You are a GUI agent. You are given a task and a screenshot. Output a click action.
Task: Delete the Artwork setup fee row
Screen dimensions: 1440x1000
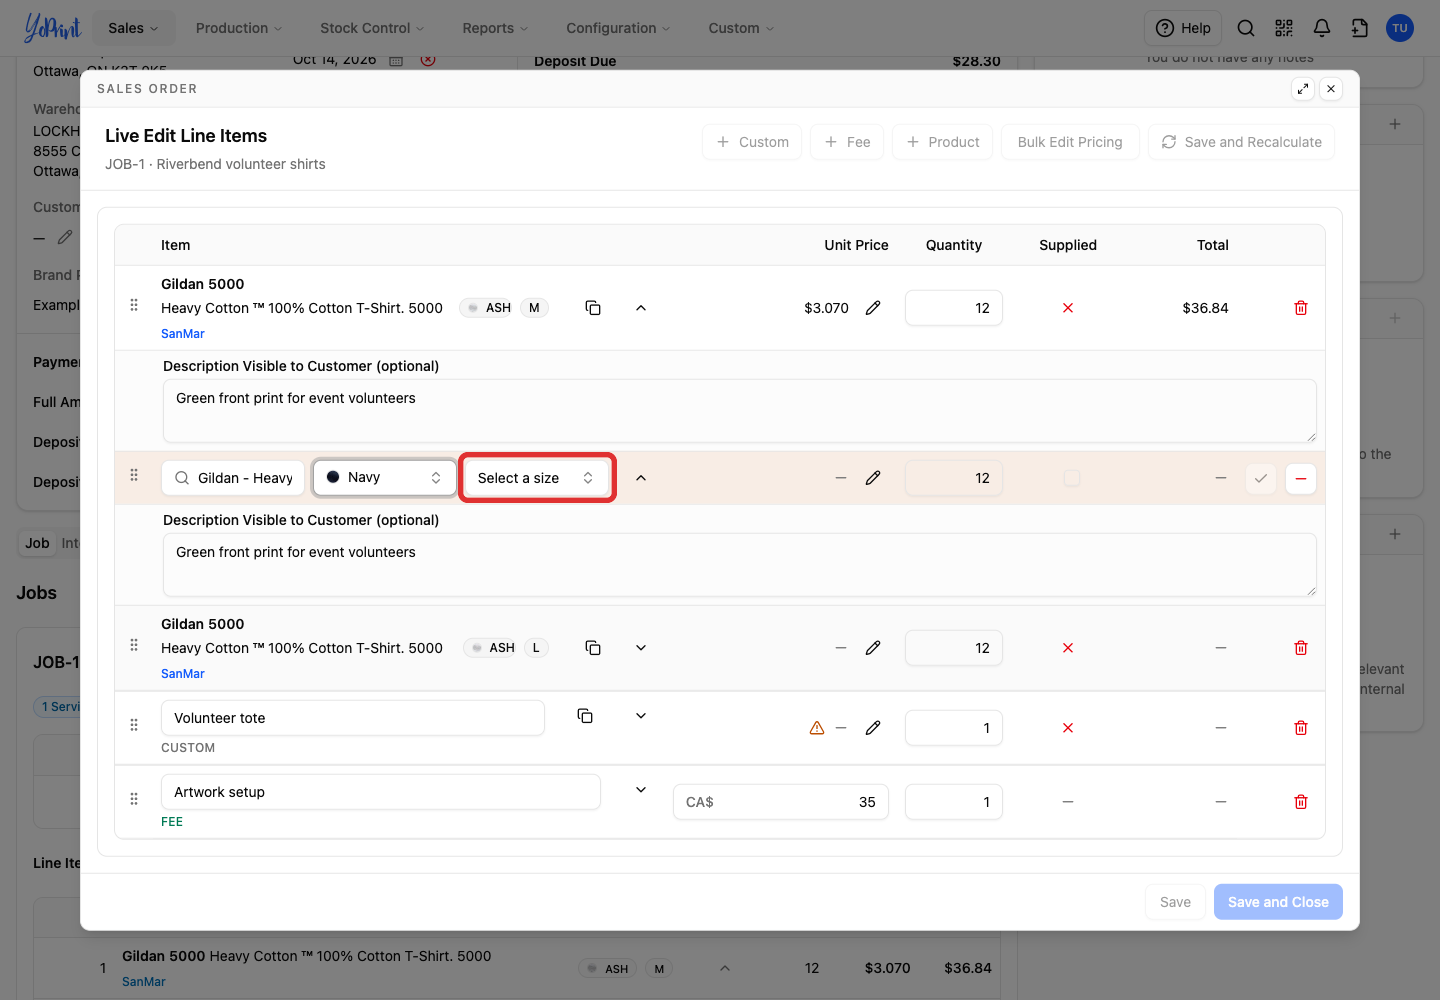coord(1301,802)
